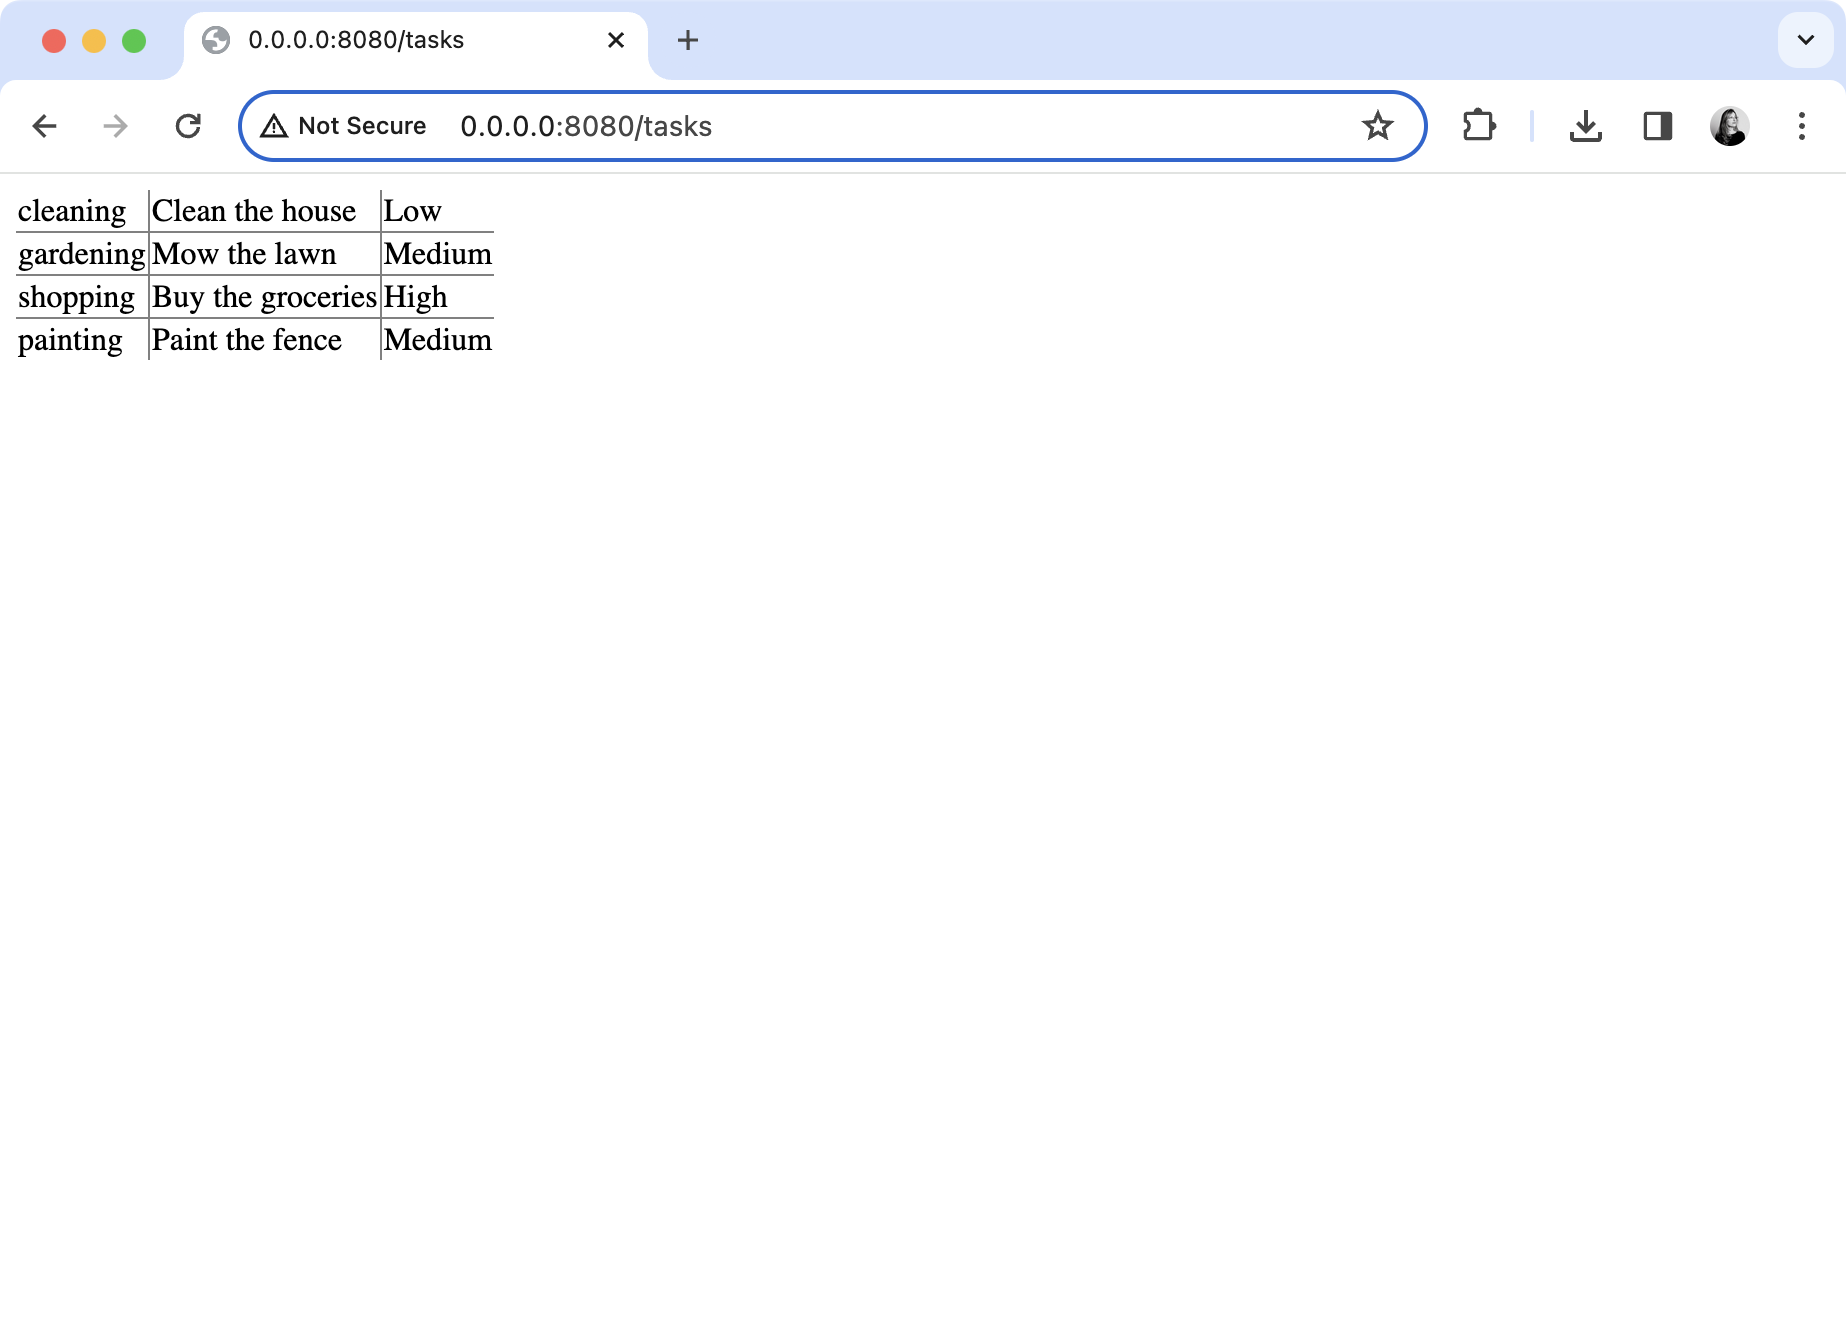Click the browser back navigation arrow
Image resolution: width=1846 pixels, height=1328 pixels.
pos(44,126)
